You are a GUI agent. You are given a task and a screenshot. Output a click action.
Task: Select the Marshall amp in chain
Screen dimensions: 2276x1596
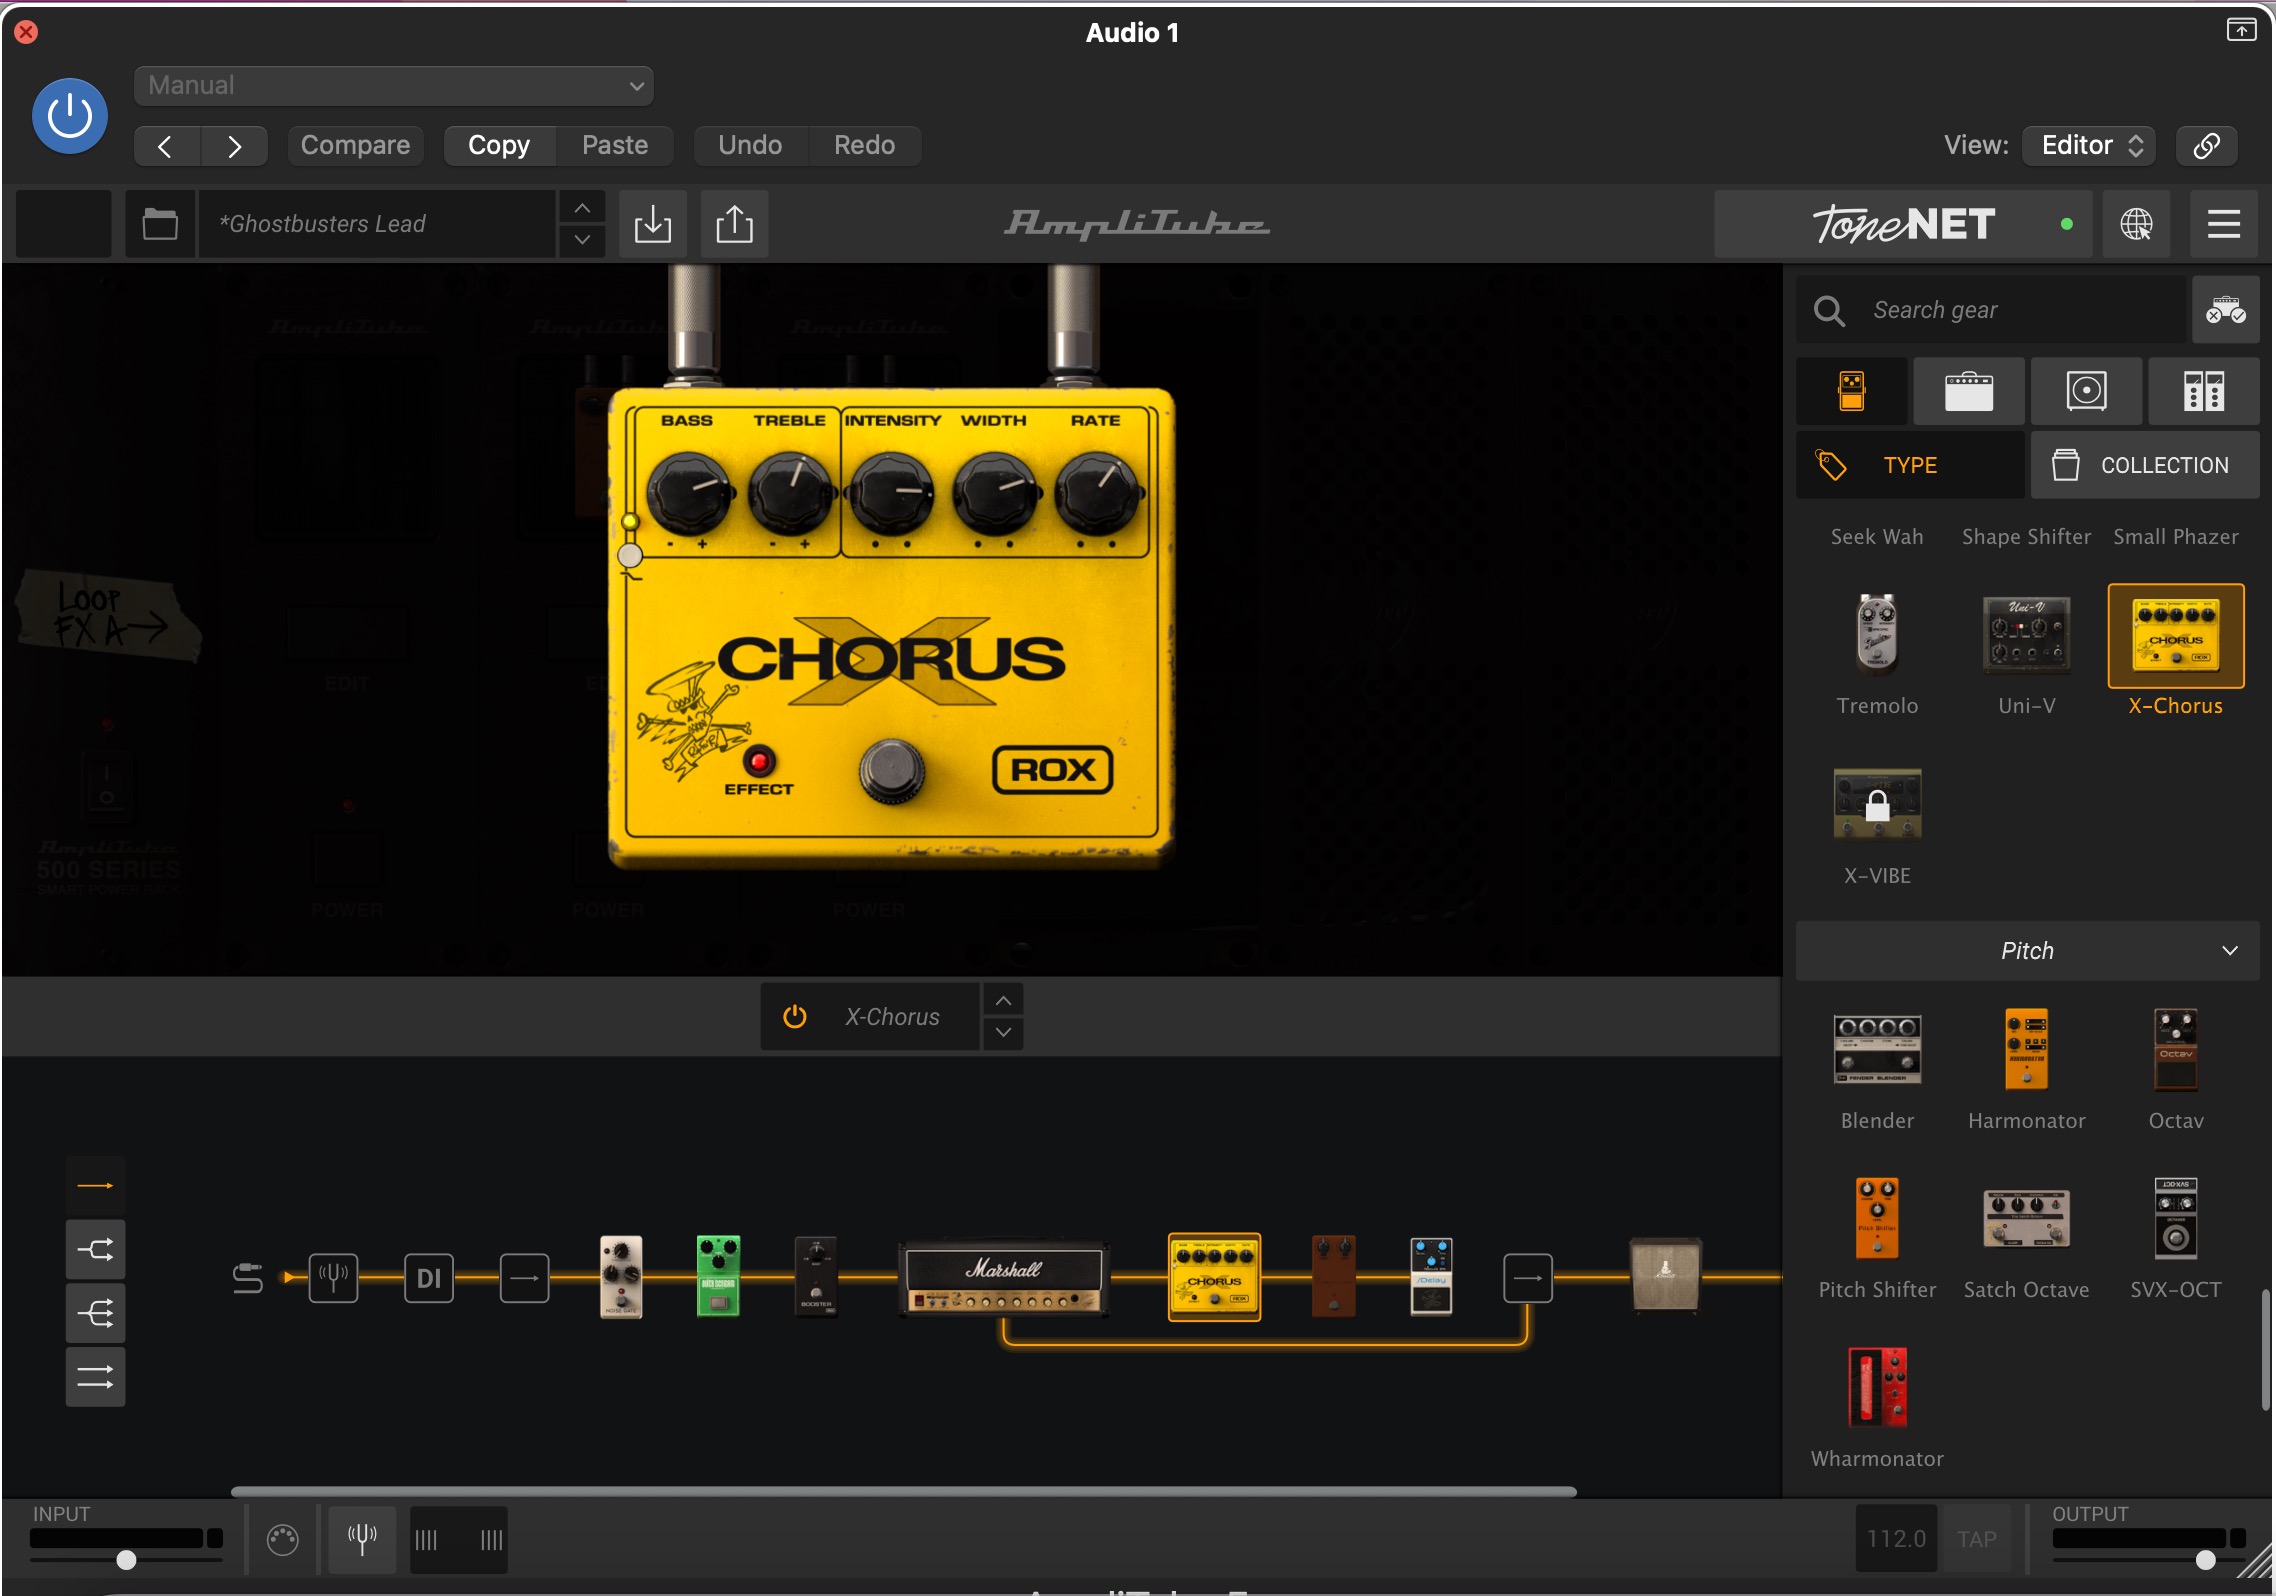tap(1004, 1278)
